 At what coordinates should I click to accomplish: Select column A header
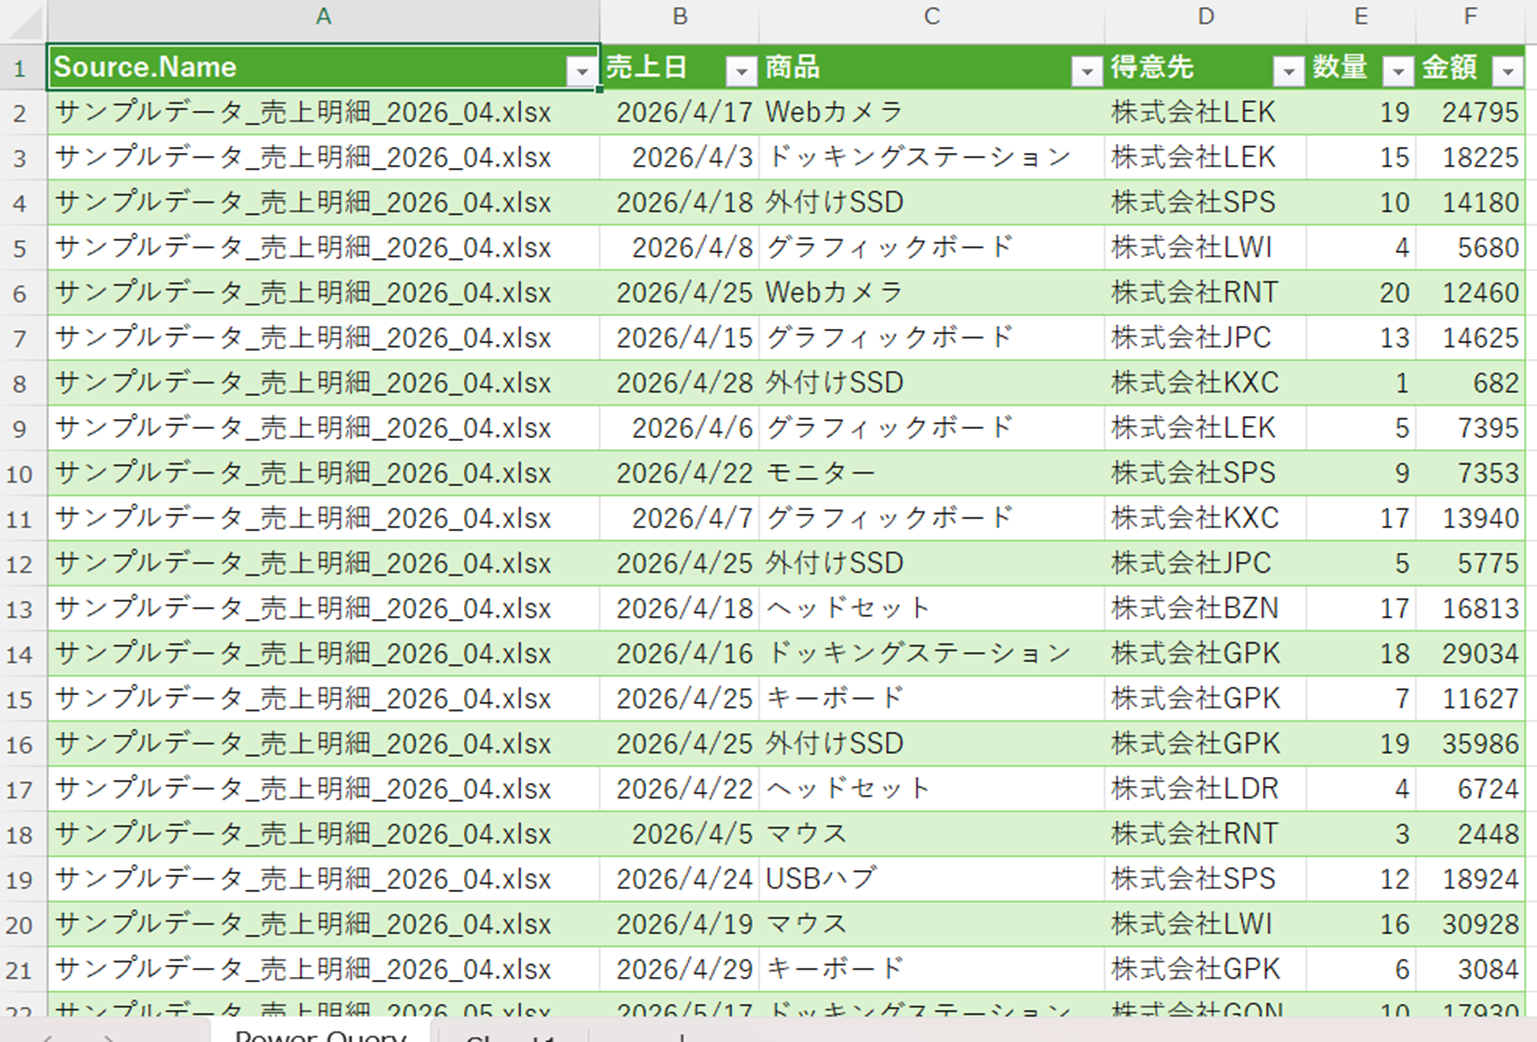click(x=323, y=17)
